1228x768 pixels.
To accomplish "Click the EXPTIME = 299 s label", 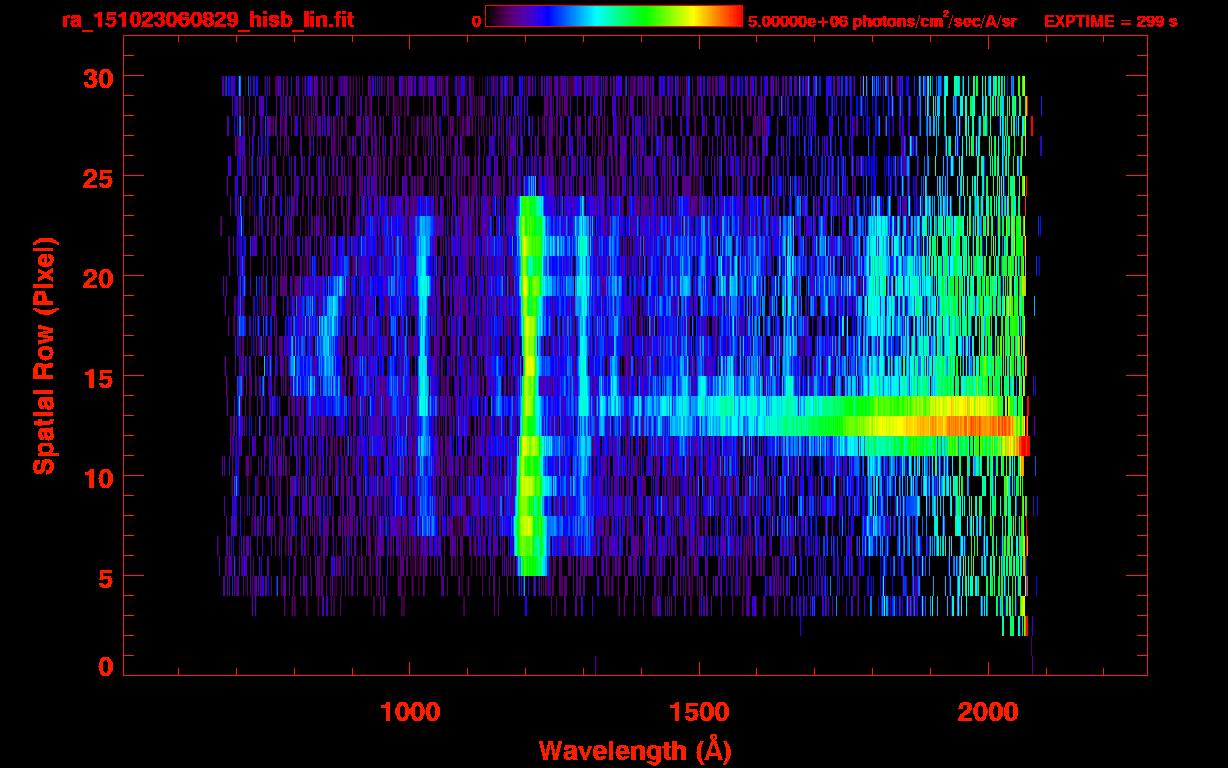I will click(x=1110, y=21).
